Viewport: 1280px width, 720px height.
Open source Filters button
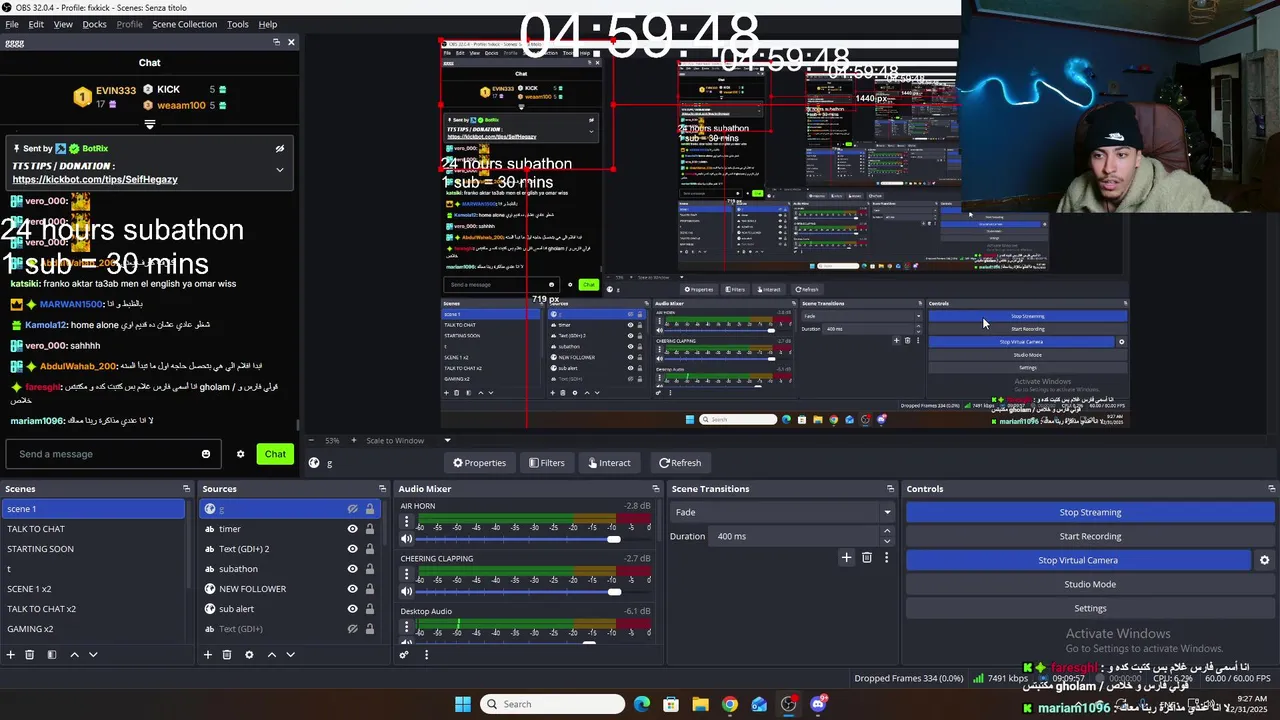(x=547, y=463)
